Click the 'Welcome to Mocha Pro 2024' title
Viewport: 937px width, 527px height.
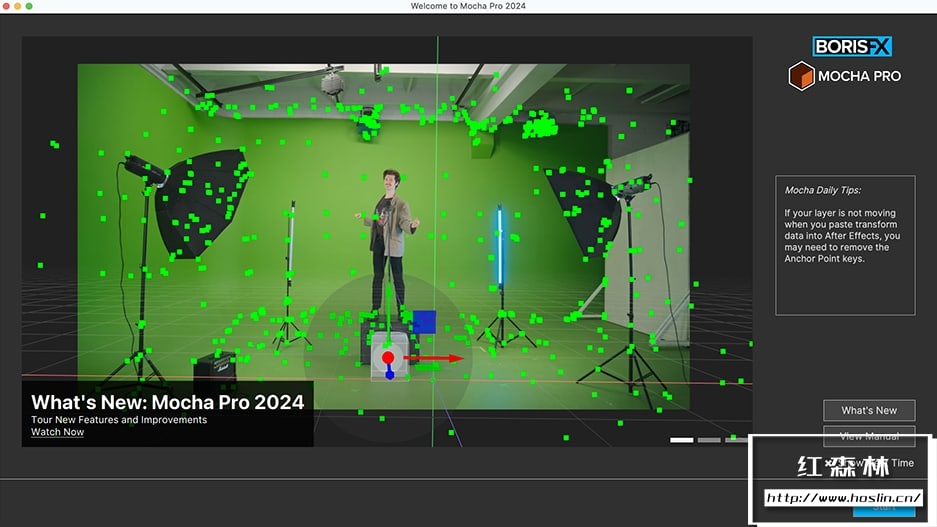[468, 6]
